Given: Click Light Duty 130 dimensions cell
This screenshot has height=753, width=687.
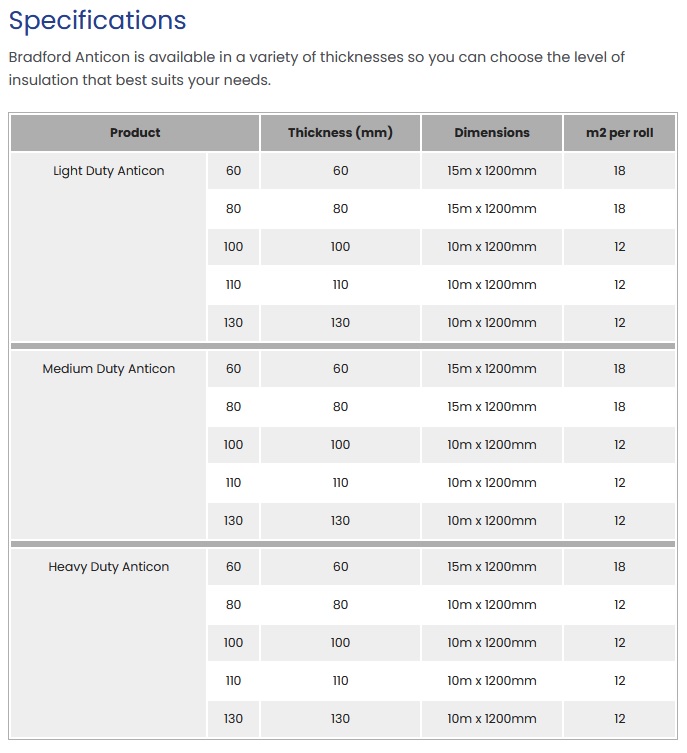Looking at the screenshot, I should 492,323.
